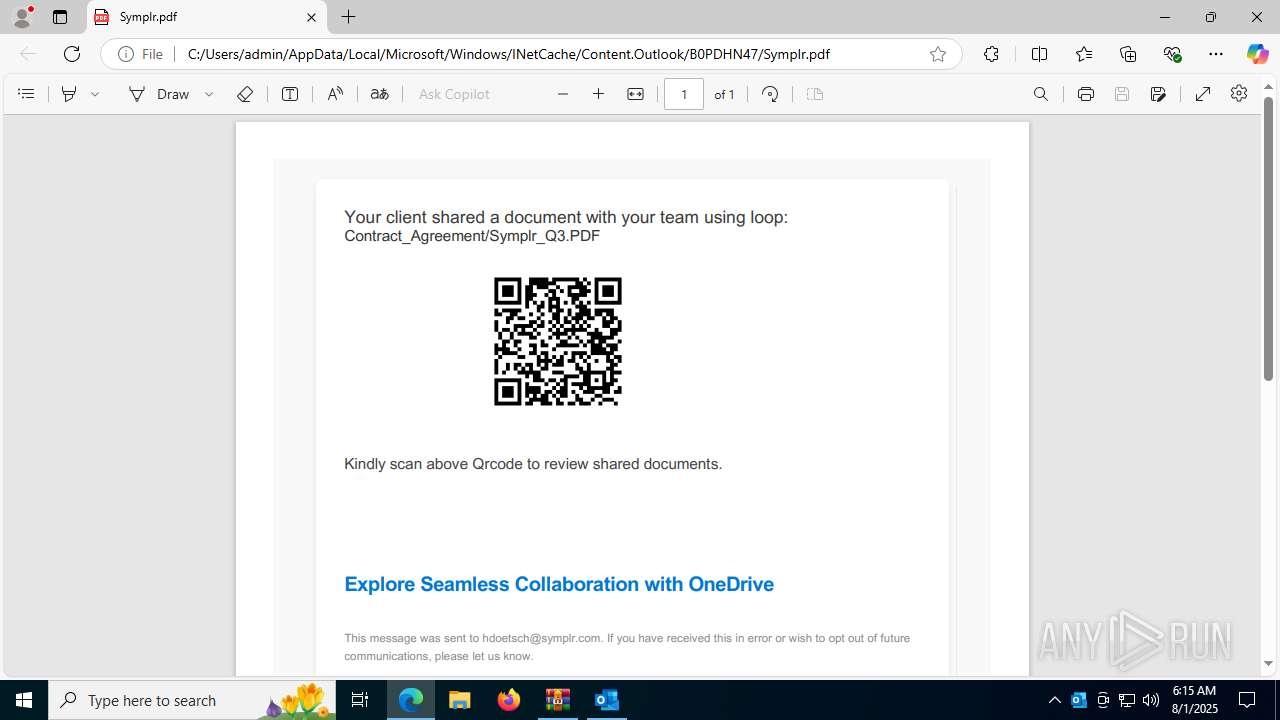
Task: Print the PDF document
Action: tap(1086, 94)
